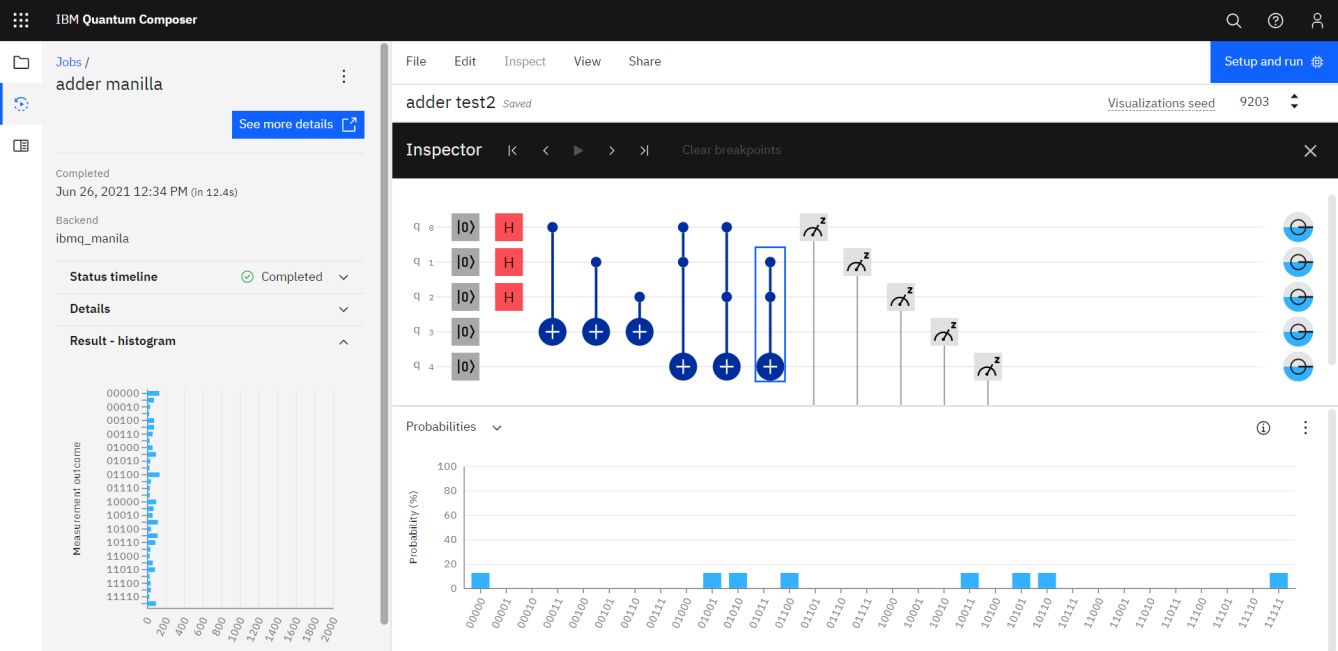The width and height of the screenshot is (1338, 651).
Task: Select the highlighted Toffoli gate target on q4
Action: (x=770, y=367)
